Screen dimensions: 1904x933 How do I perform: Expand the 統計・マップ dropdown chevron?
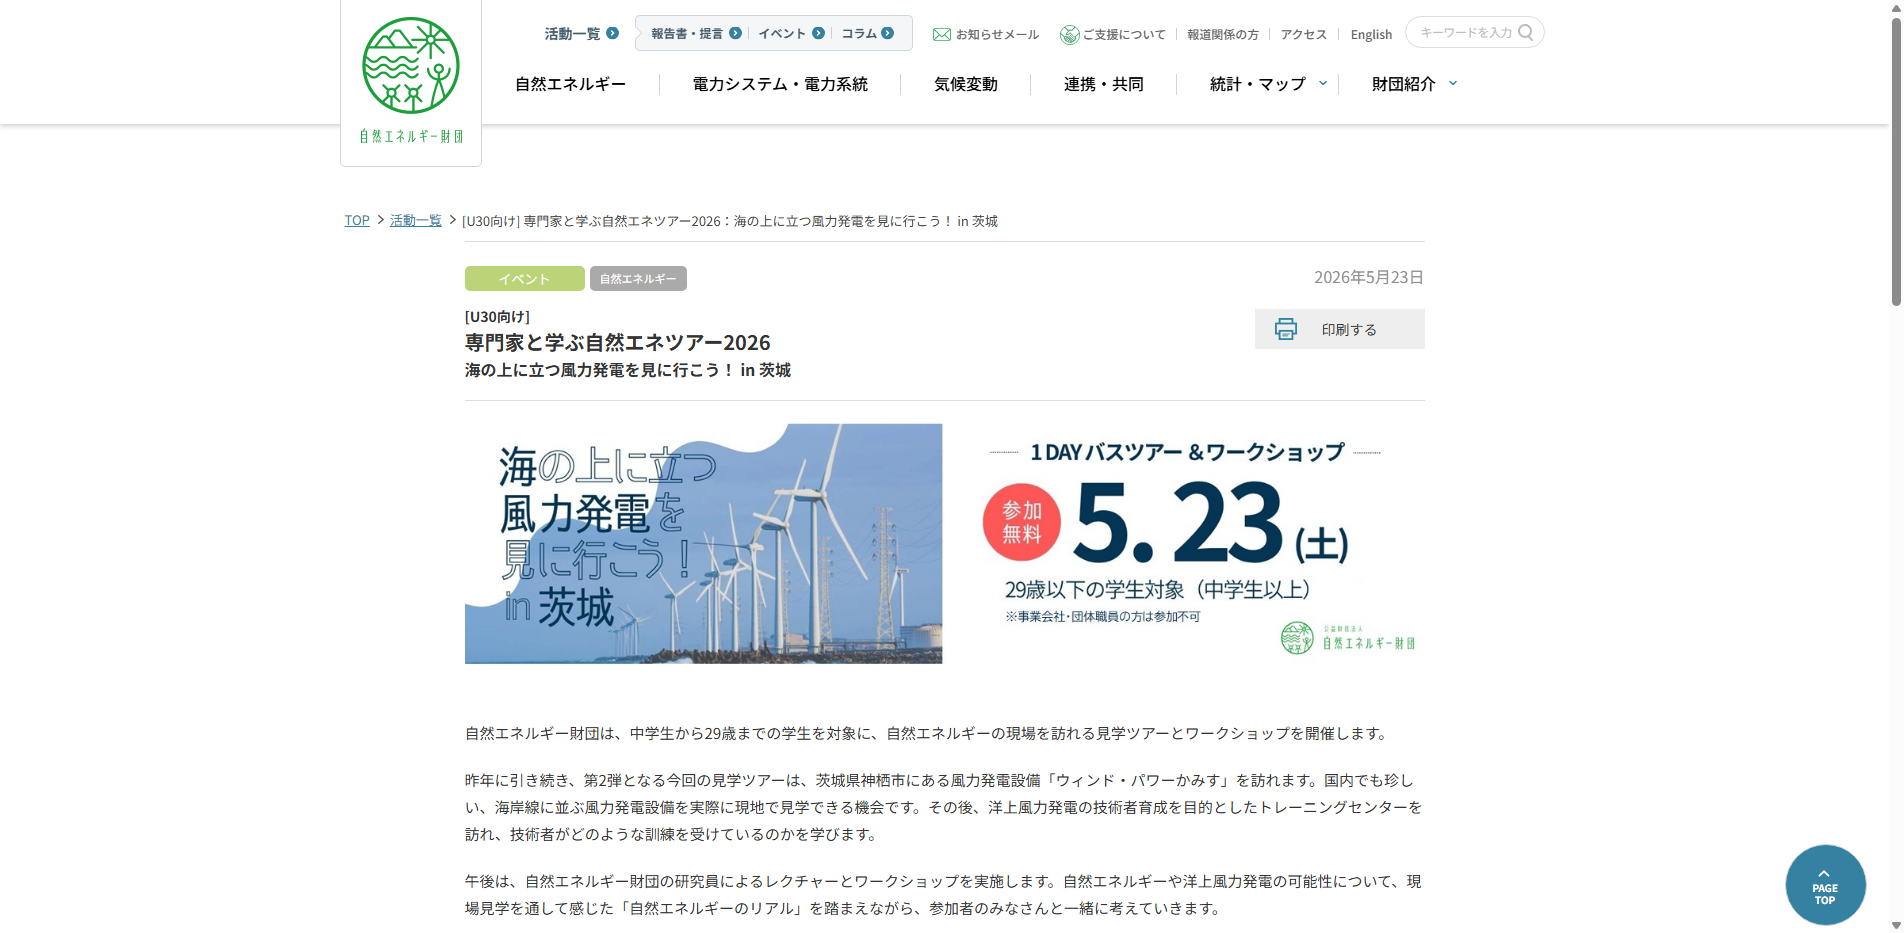pyautogui.click(x=1323, y=84)
